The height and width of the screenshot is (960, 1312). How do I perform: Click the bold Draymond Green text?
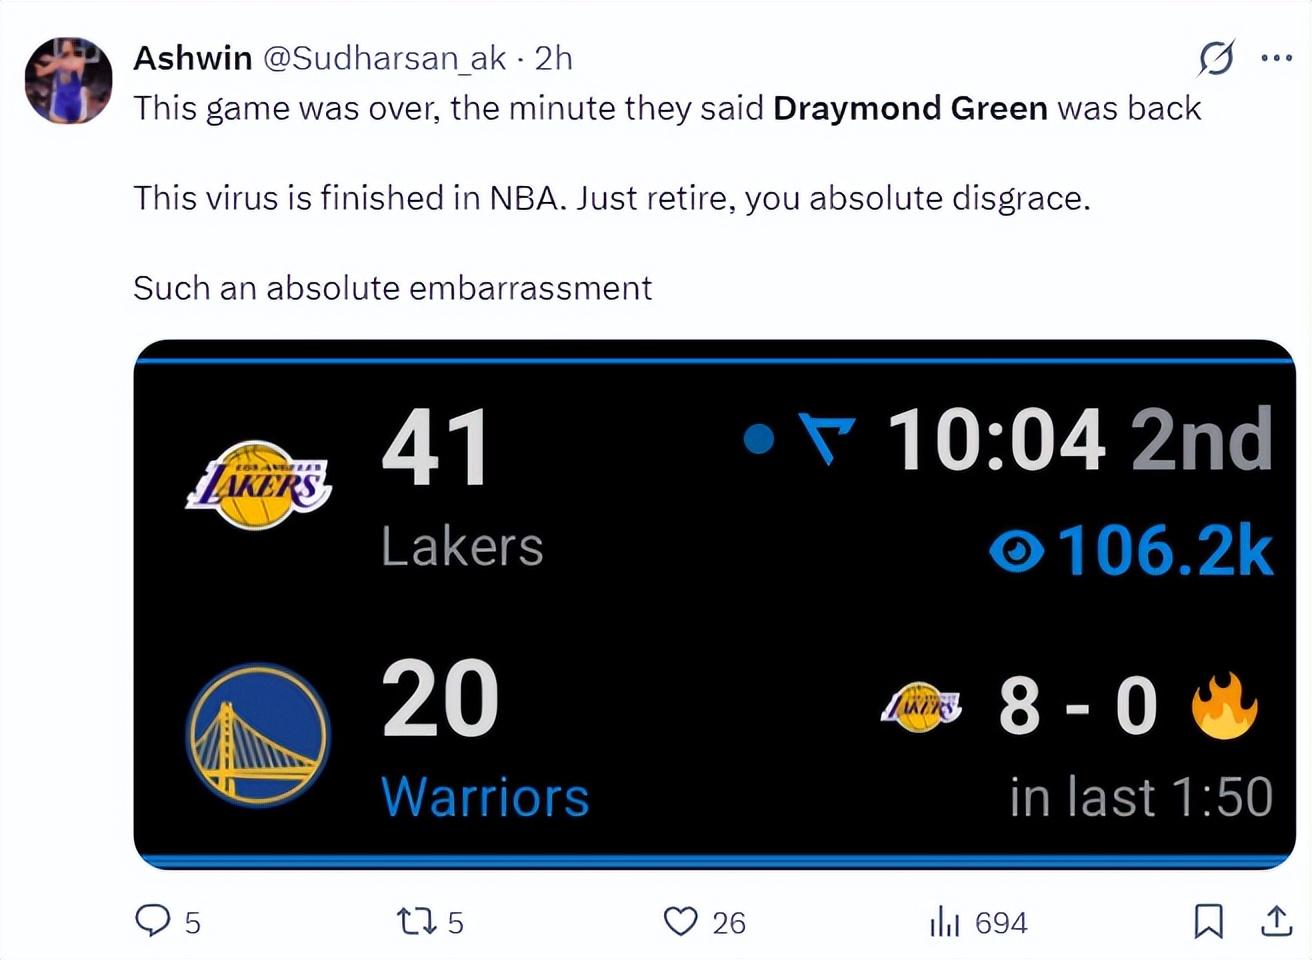[x=910, y=108]
